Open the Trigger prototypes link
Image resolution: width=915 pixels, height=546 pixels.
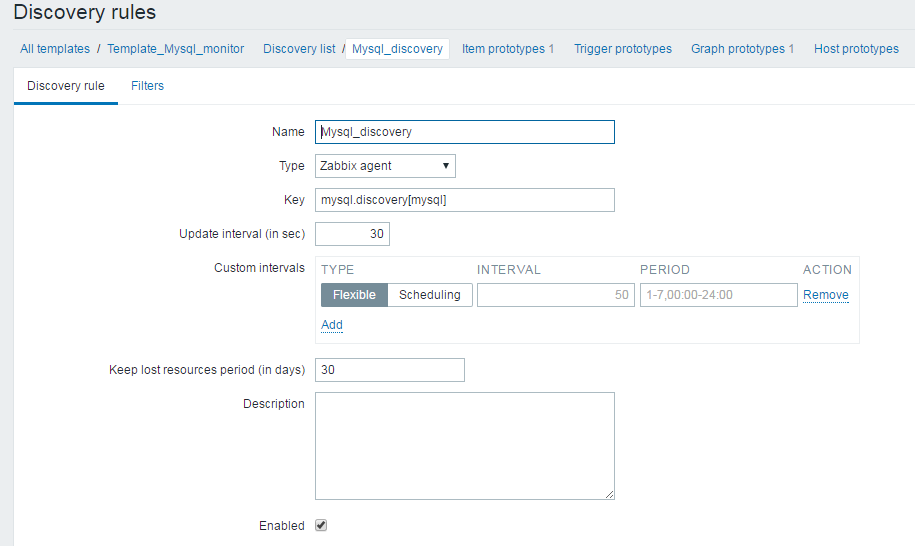click(623, 49)
